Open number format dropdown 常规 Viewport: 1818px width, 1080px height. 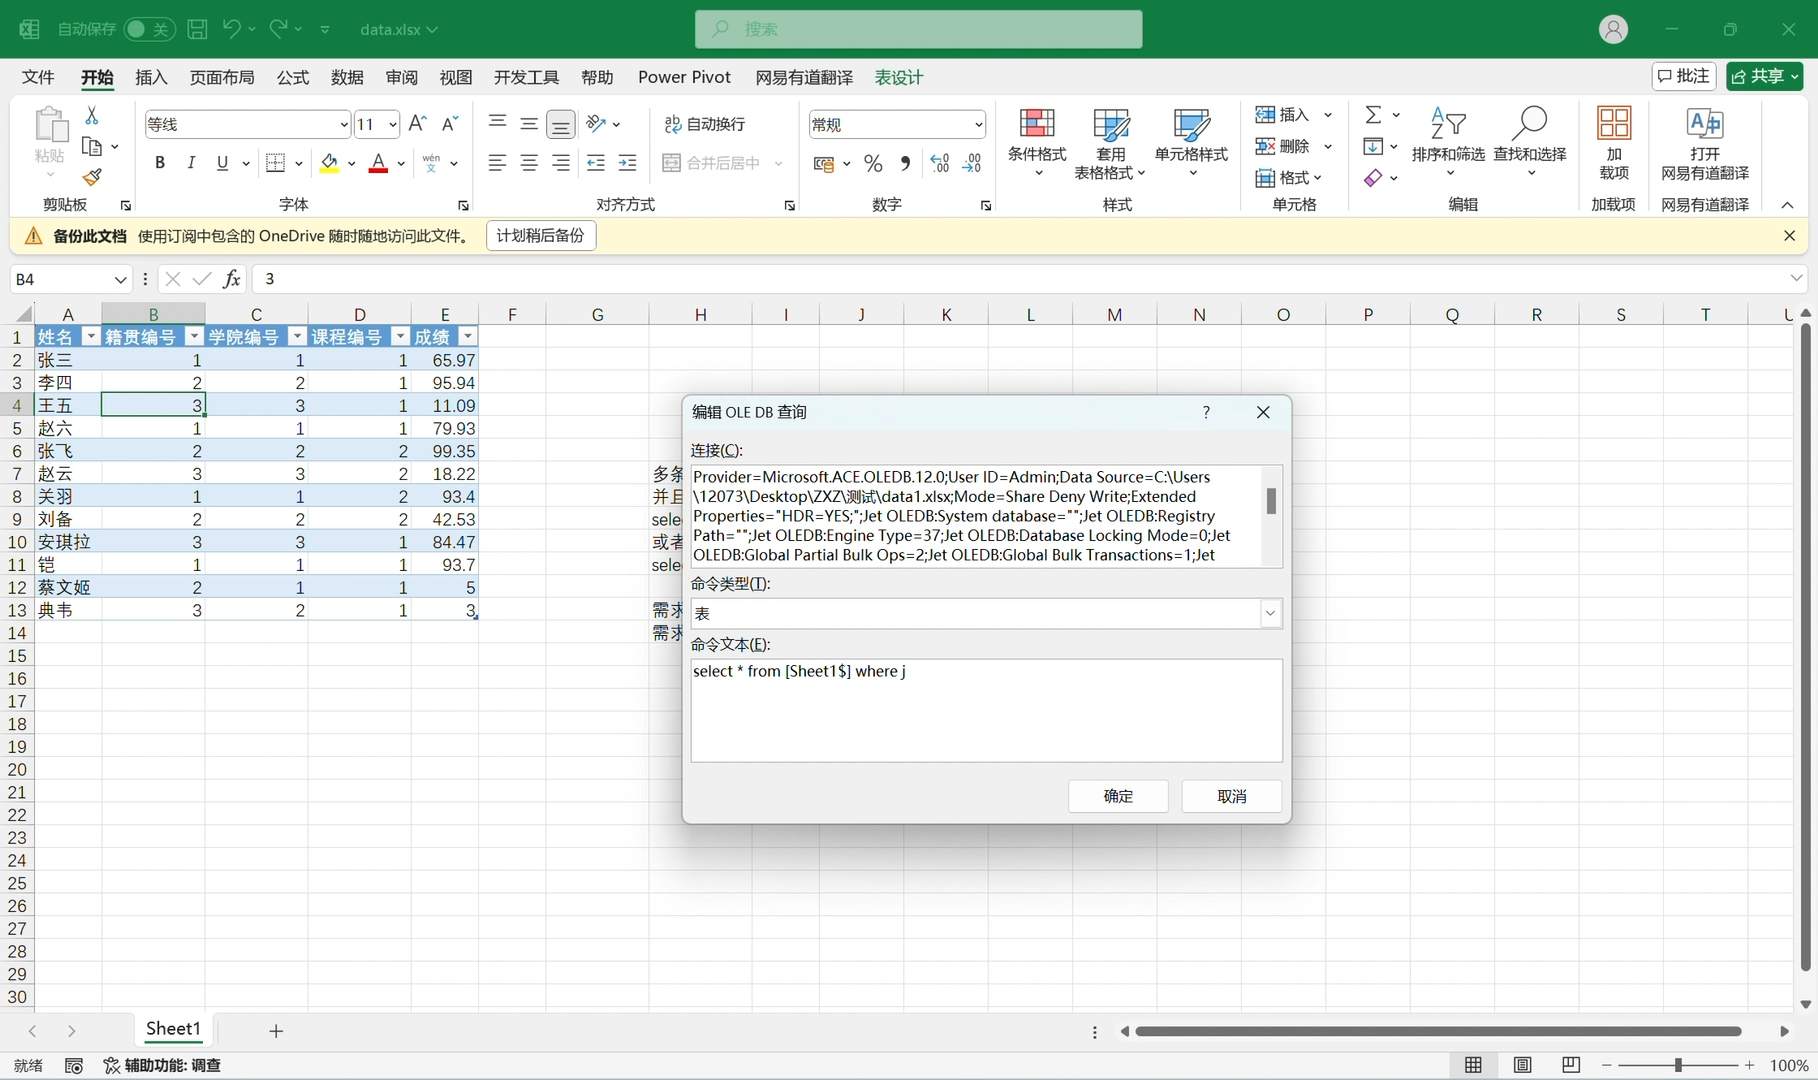[978, 124]
